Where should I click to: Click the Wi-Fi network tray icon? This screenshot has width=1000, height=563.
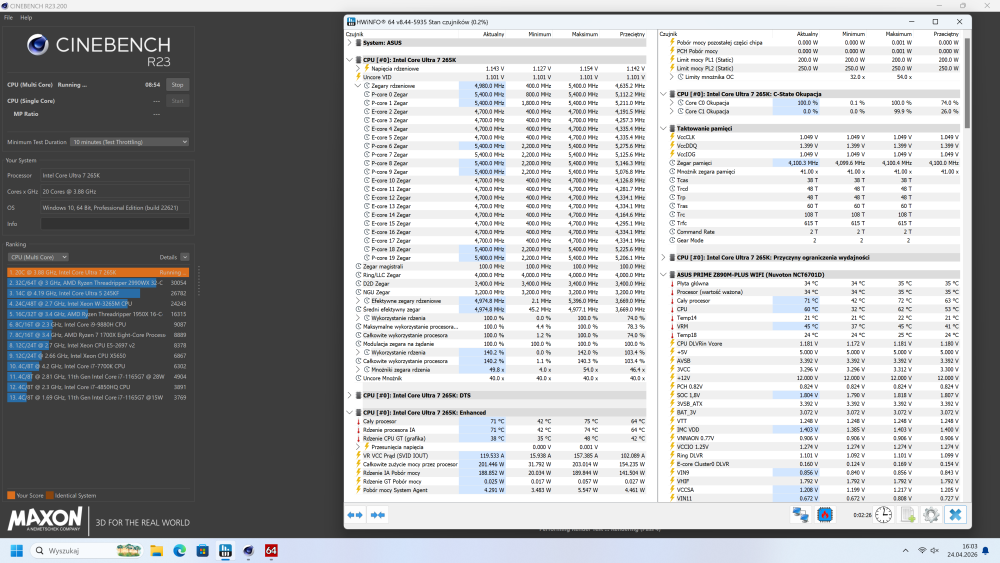click(x=922, y=550)
